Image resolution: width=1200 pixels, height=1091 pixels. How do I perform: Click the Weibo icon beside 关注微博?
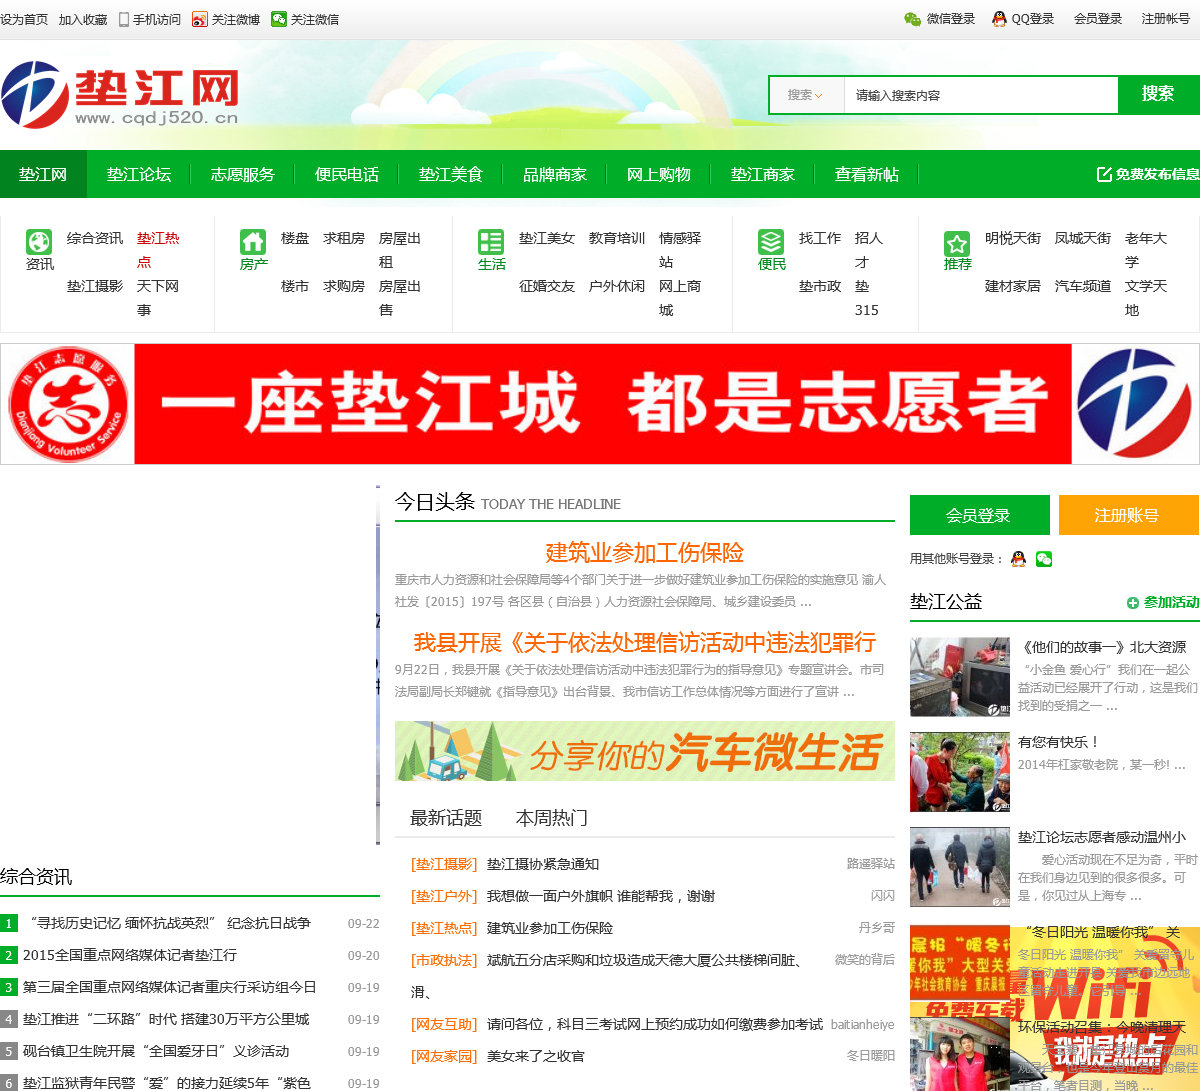pyautogui.click(x=200, y=19)
